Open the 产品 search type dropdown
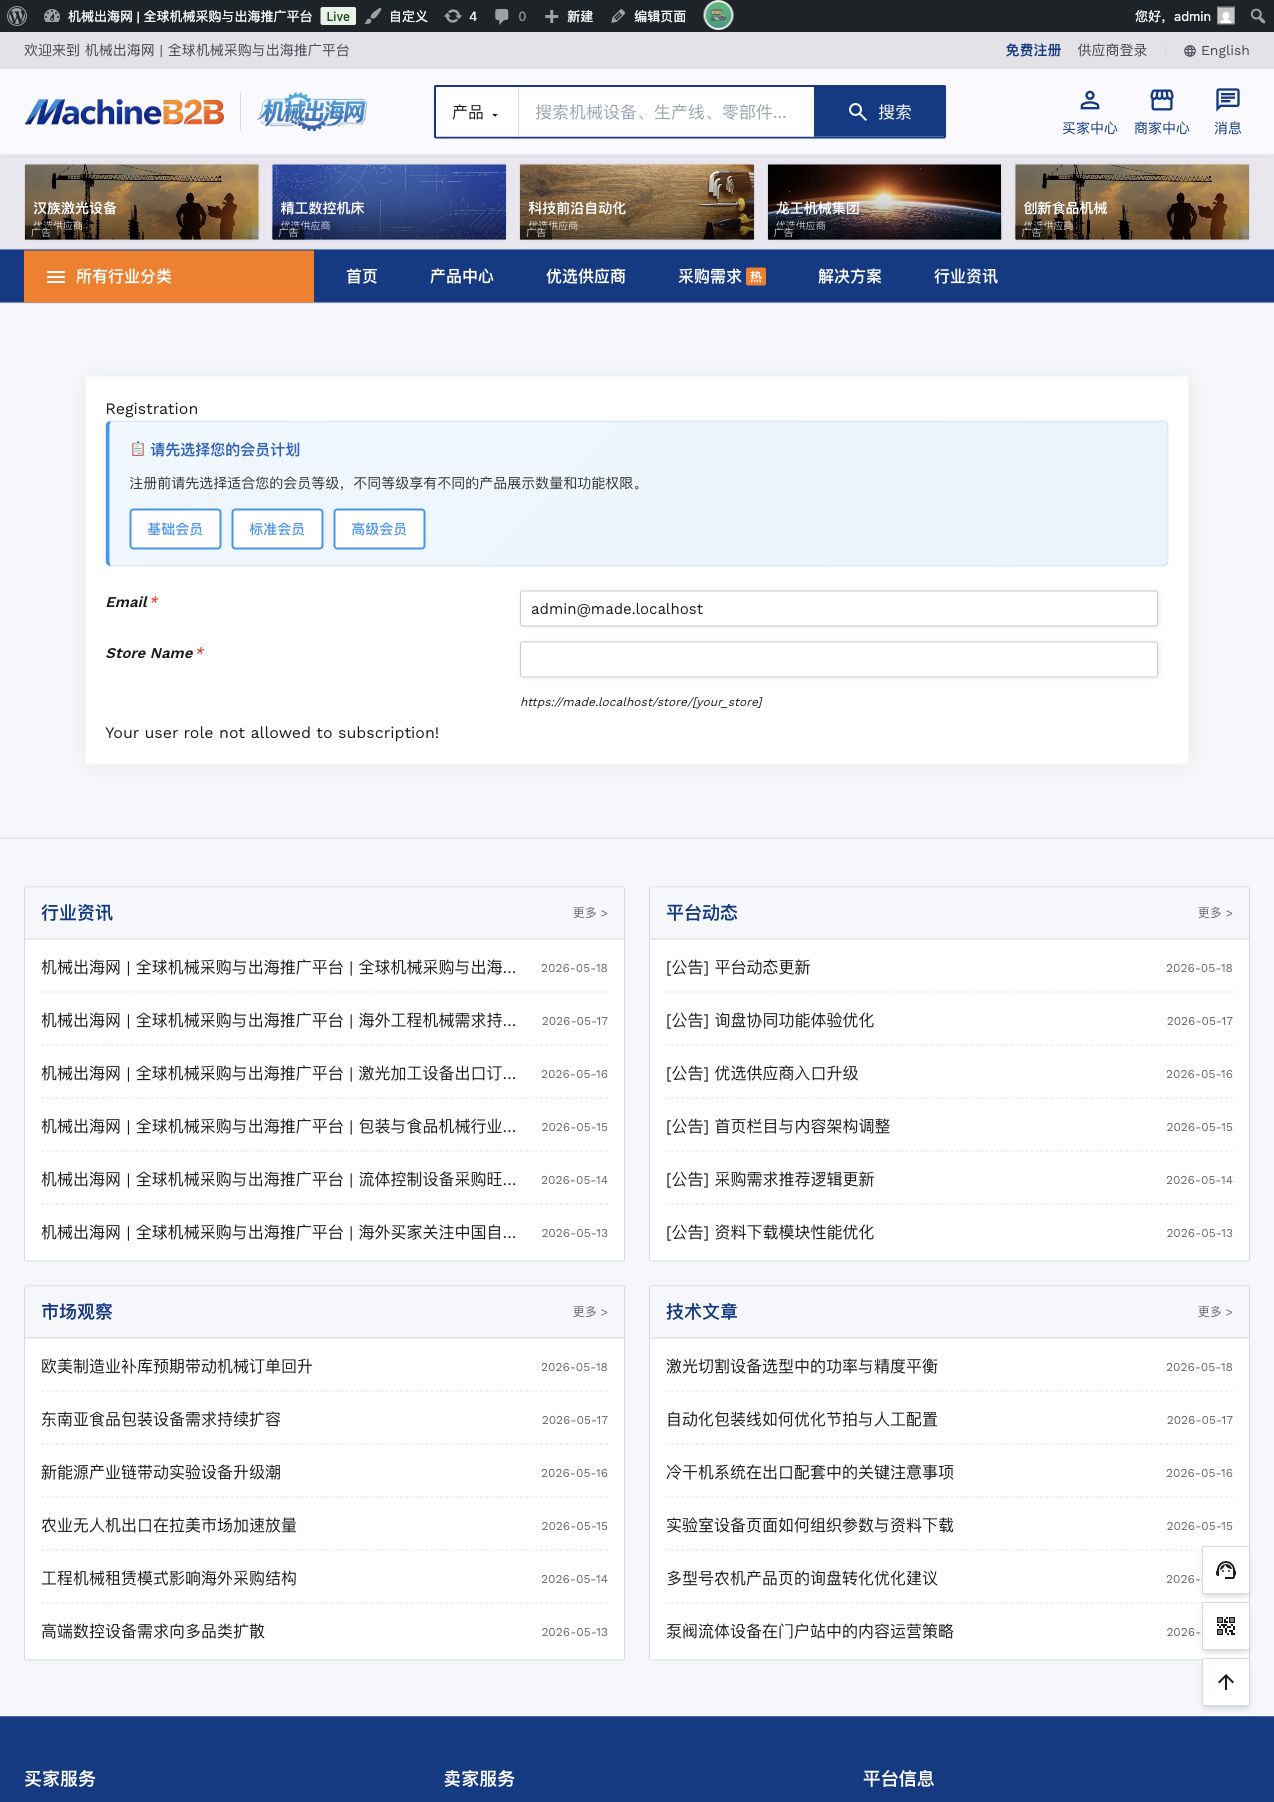 click(476, 112)
